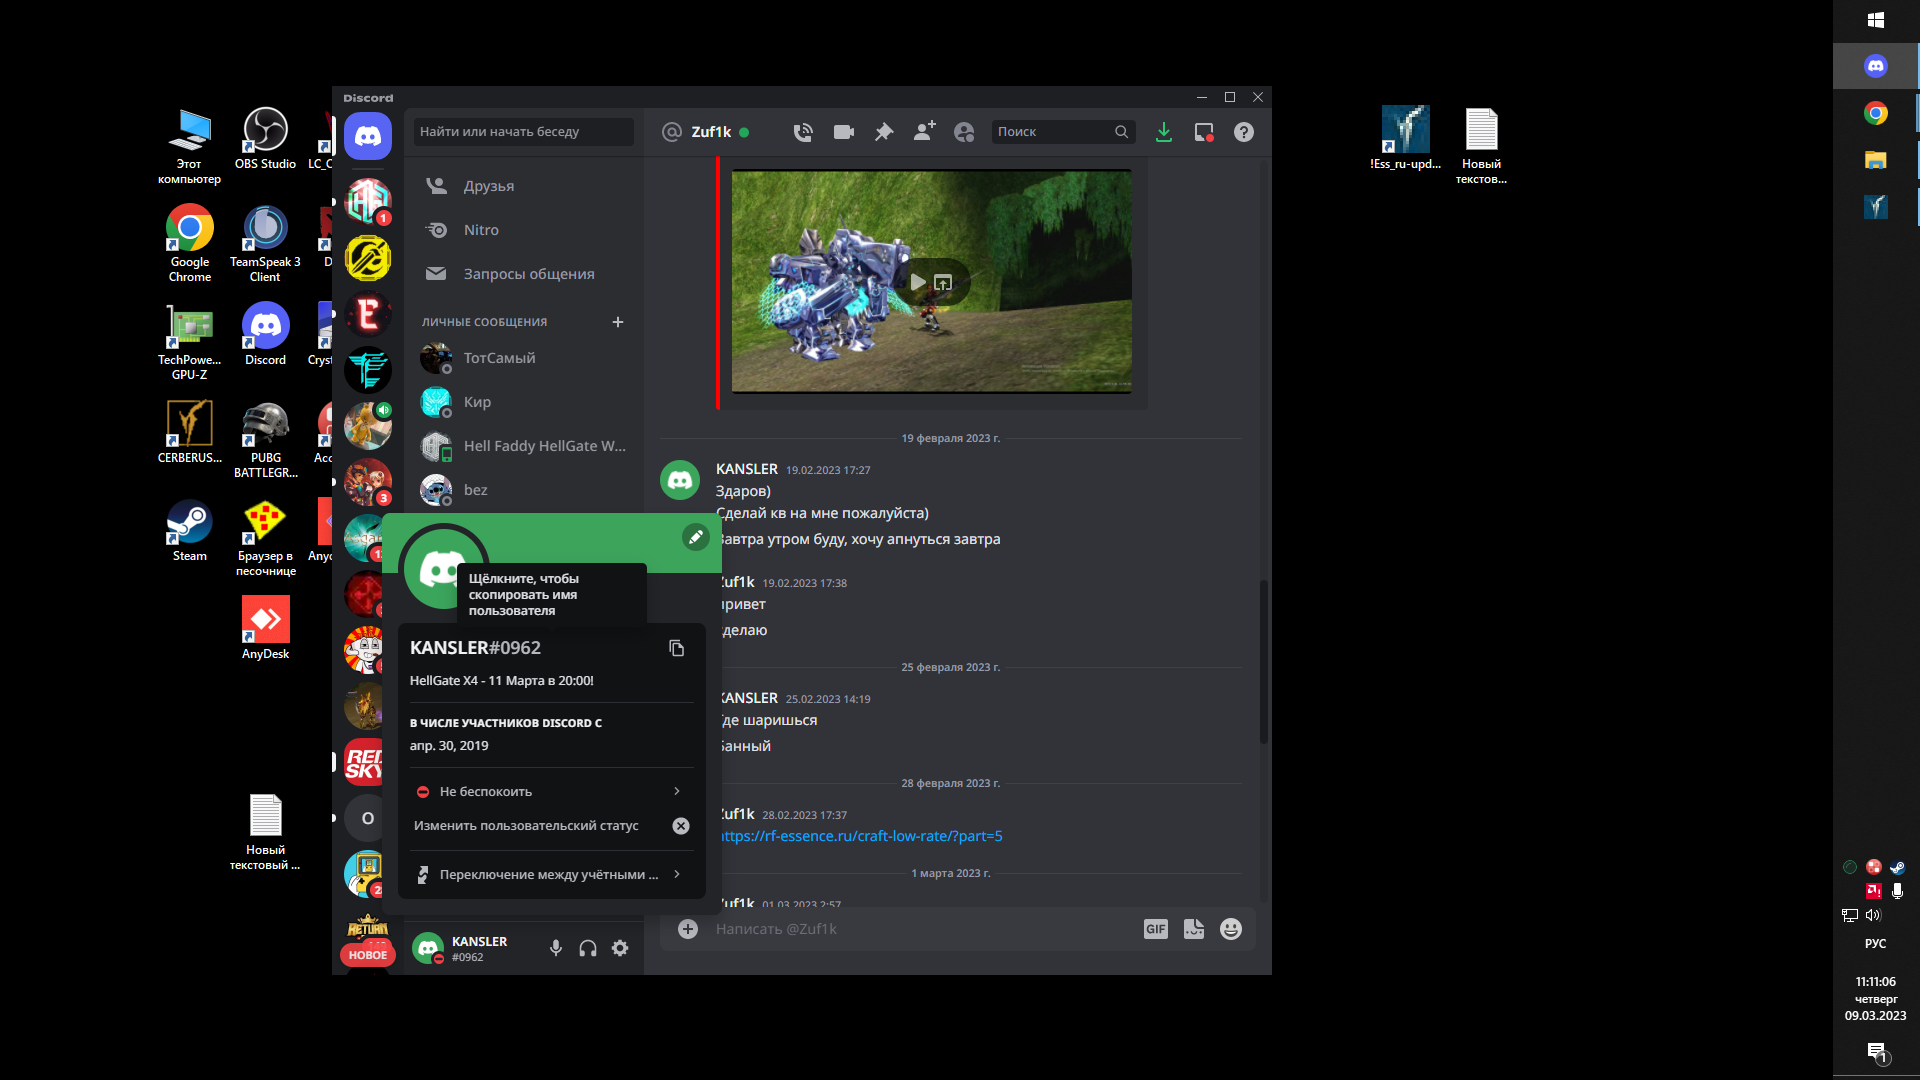Open Запросы общения message requests
Screen dimensions: 1920x1080
pos(524,274)
